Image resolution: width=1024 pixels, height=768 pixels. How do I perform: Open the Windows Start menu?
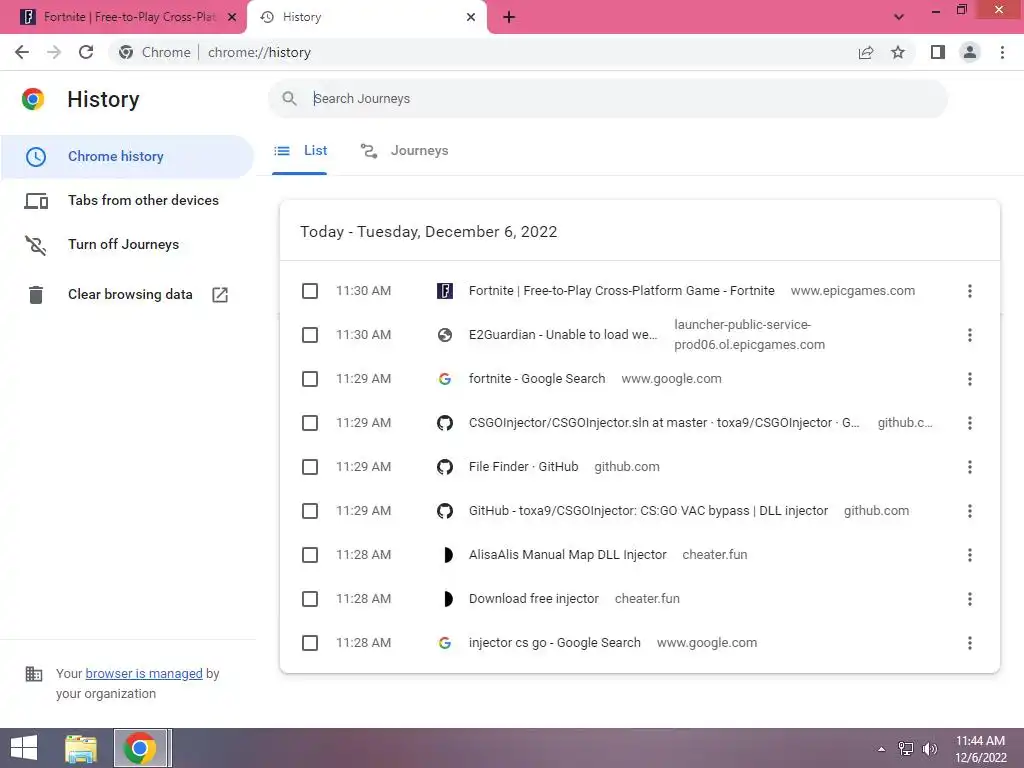tap(24, 748)
